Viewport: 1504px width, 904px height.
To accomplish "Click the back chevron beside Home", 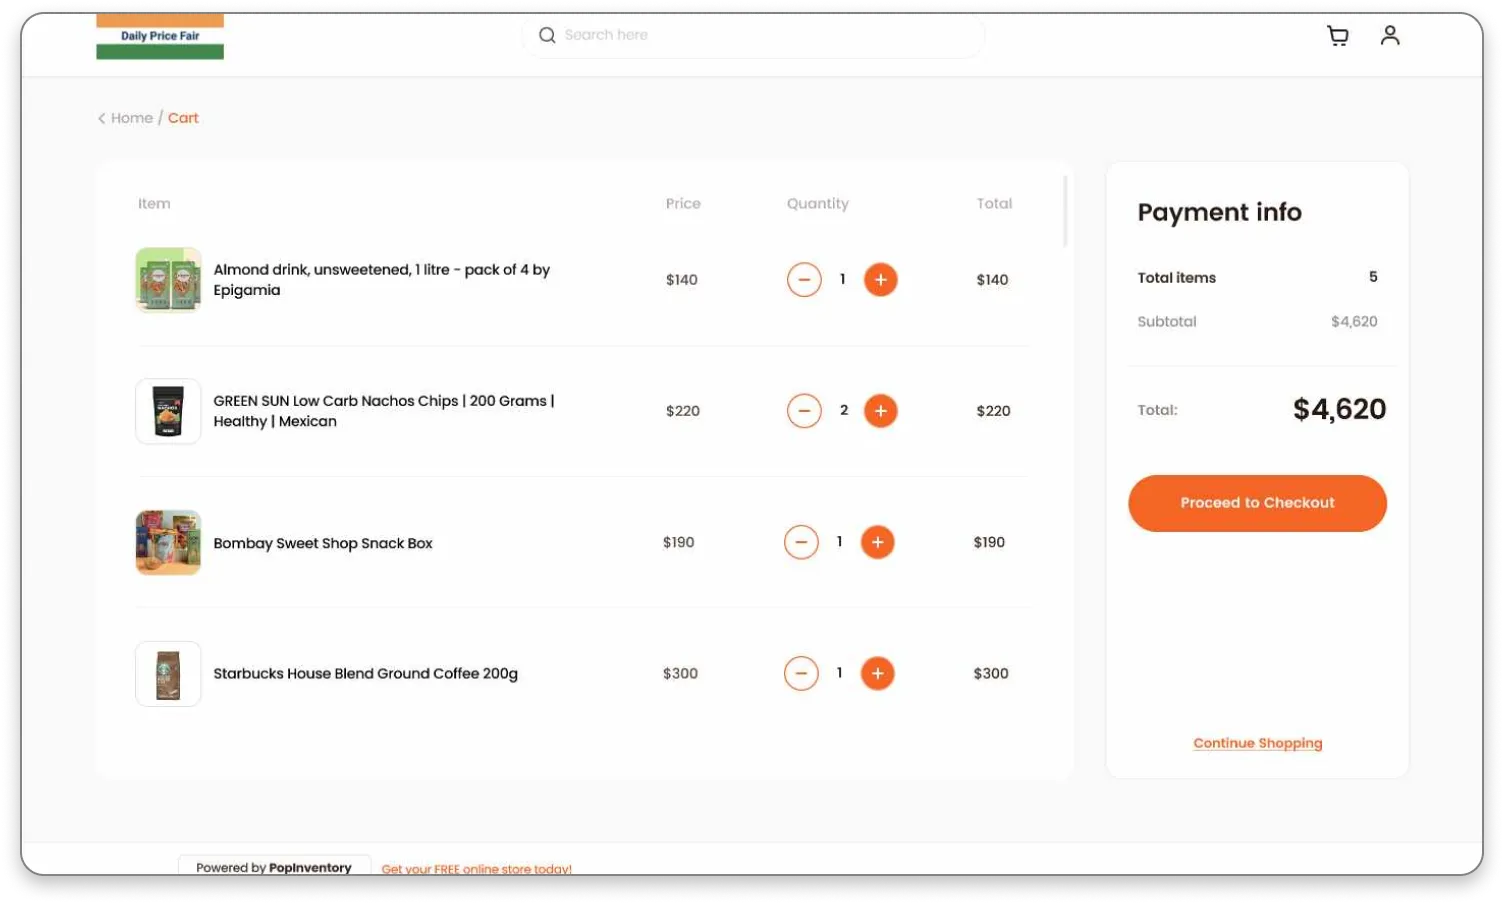I will tap(101, 118).
